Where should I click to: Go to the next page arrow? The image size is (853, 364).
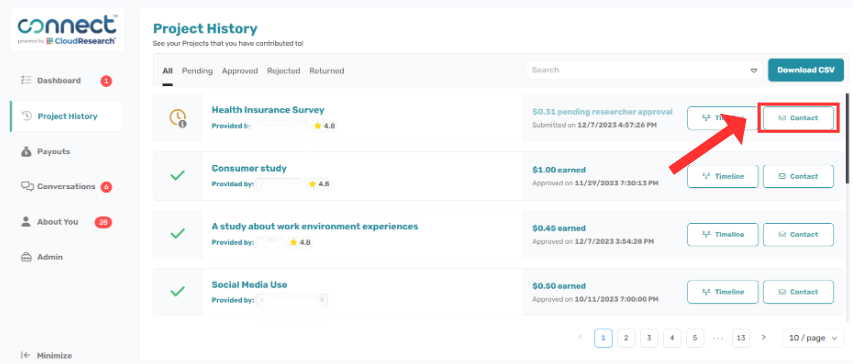[764, 338]
